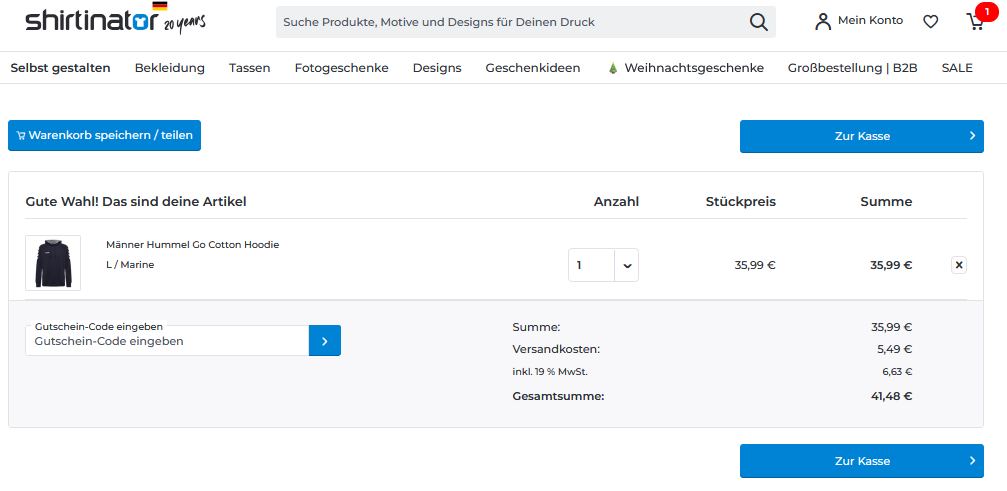Click the top Zur Kasse button
This screenshot has width=1007, height=491.
[861, 136]
